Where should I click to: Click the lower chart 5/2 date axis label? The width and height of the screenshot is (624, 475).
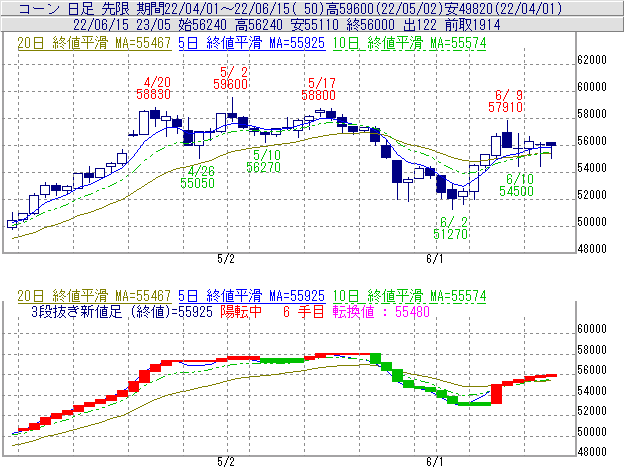point(226,462)
